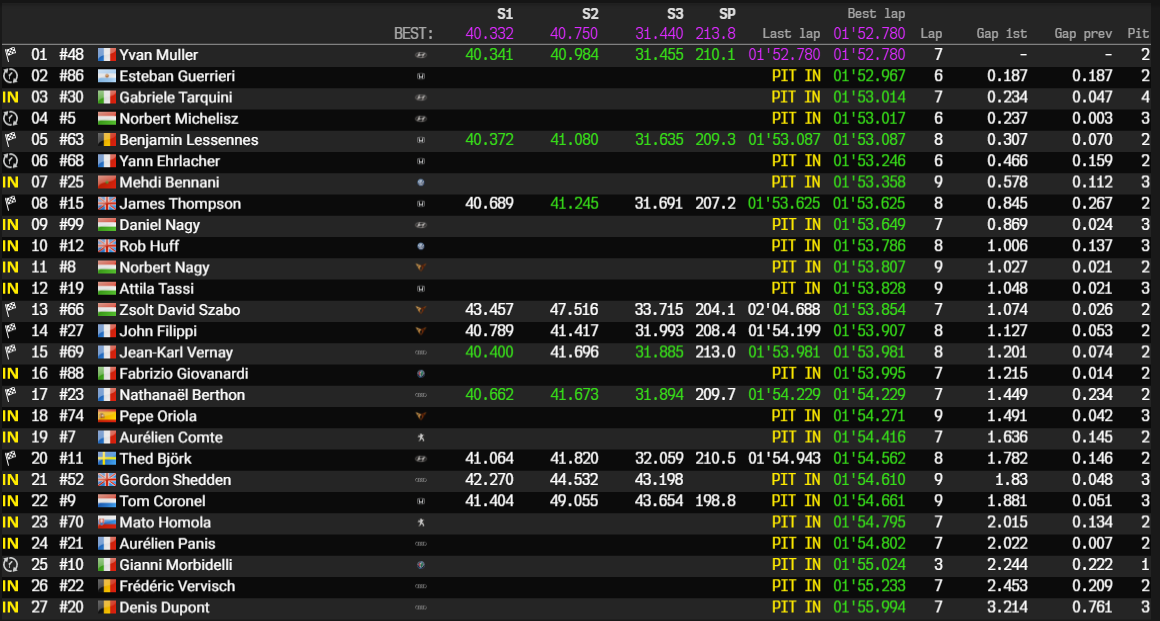Click the Volkswagen badge on Rob Huff's row
The image size is (1160, 621).
pyautogui.click(x=420, y=245)
